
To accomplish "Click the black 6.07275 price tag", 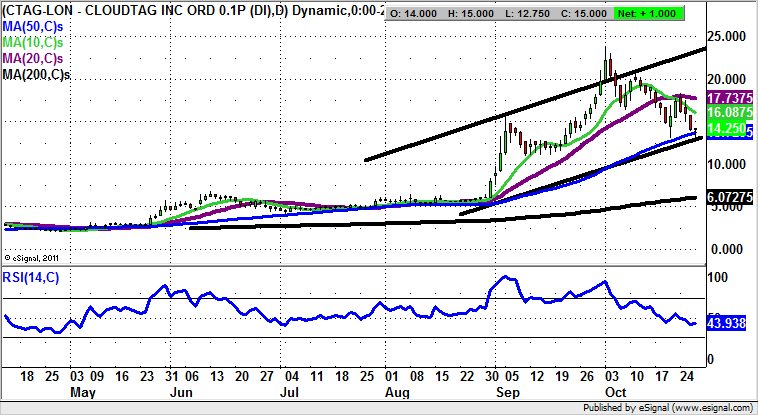I will point(728,198).
